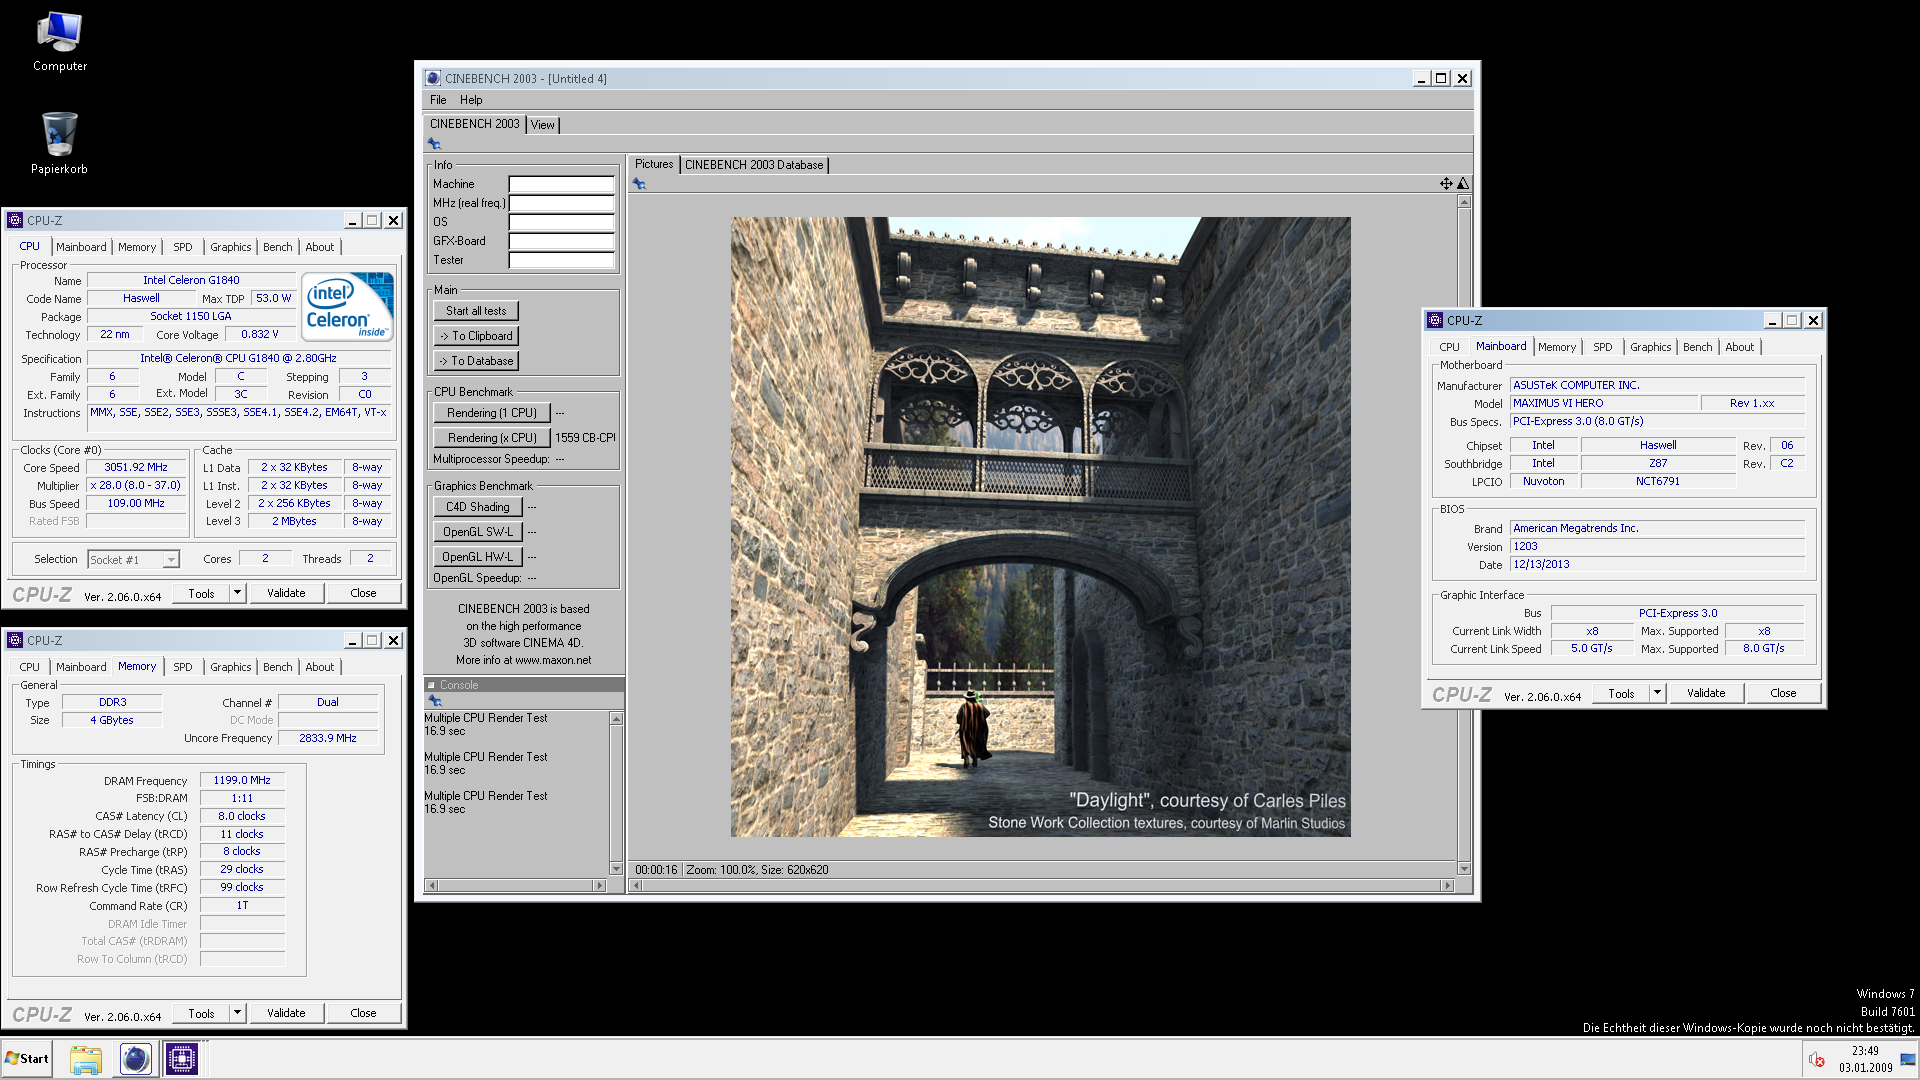This screenshot has height=1080, width=1920.
Task: Click the To Database button
Action: pos(476,361)
